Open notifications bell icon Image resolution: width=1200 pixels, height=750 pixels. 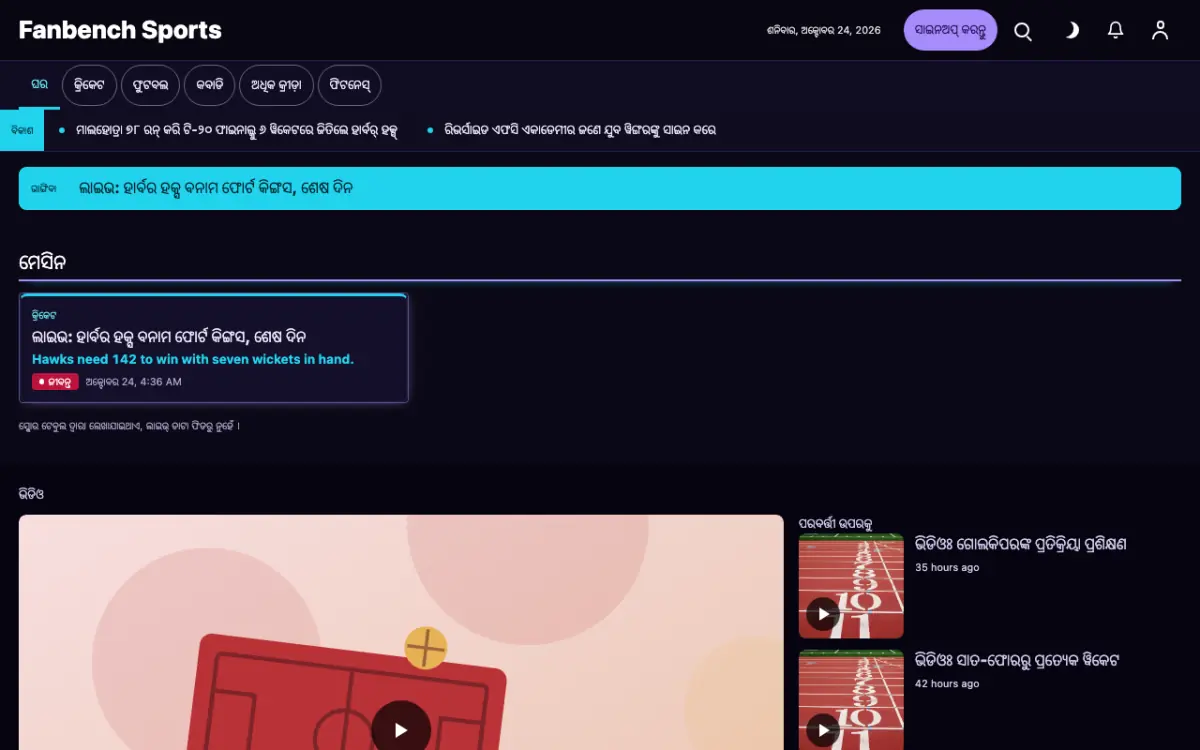1116,31
